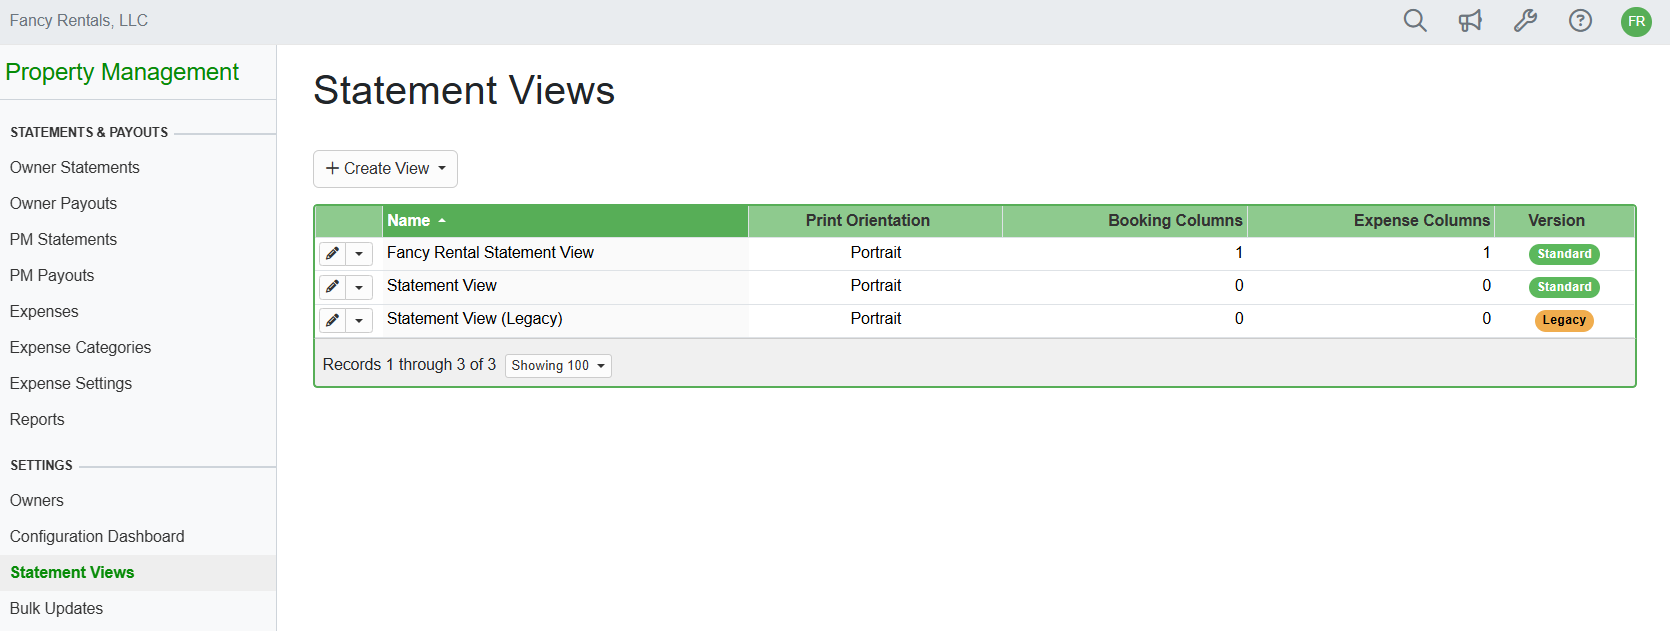Sort by the Name column header

565,221
